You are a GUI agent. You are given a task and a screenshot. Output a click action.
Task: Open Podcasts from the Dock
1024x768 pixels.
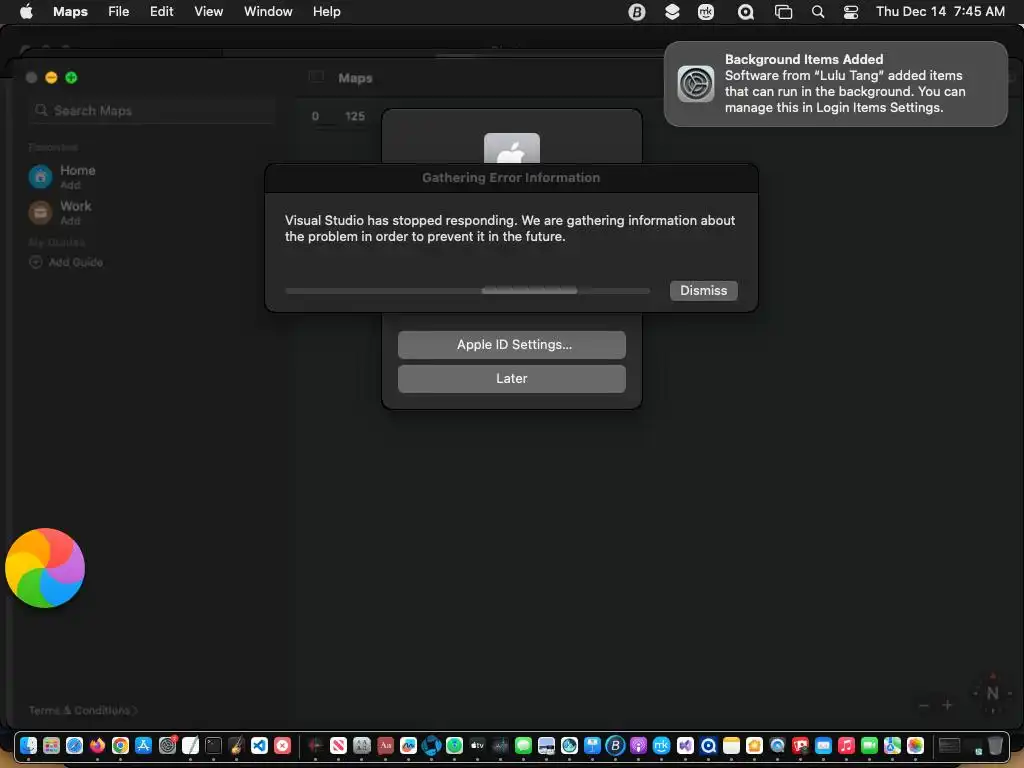[x=639, y=745]
